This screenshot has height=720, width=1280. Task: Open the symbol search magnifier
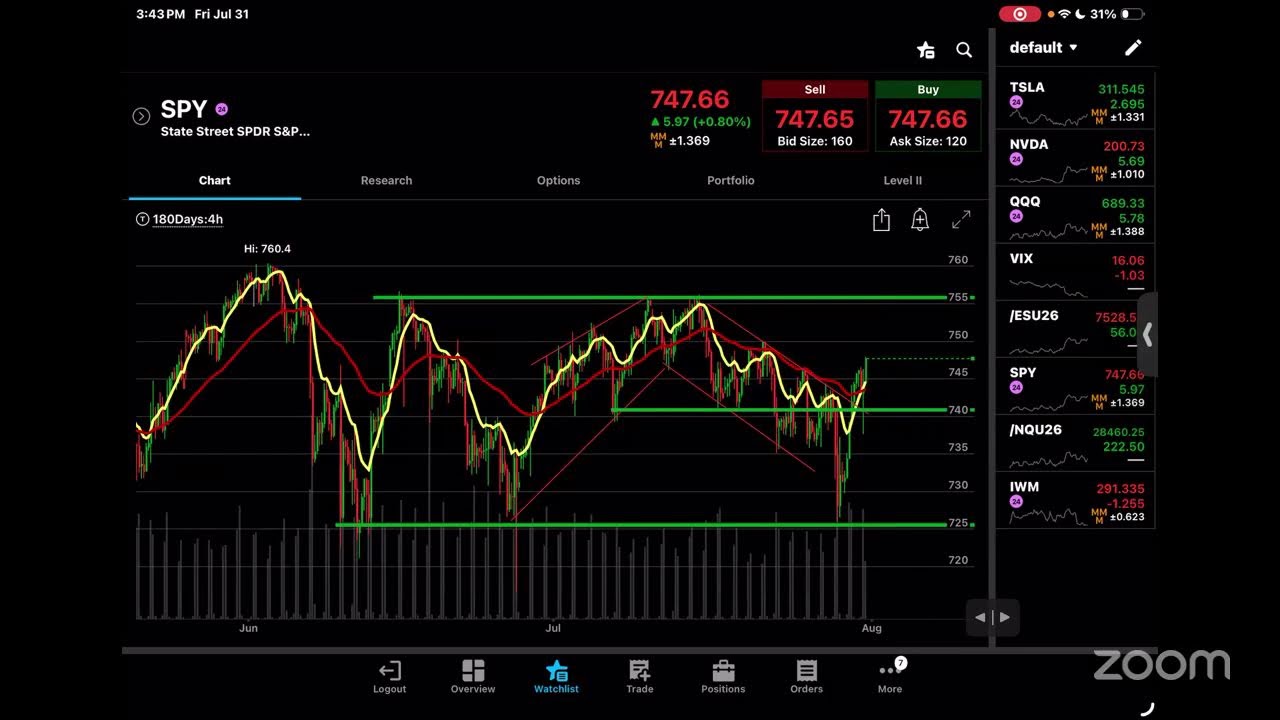(964, 50)
